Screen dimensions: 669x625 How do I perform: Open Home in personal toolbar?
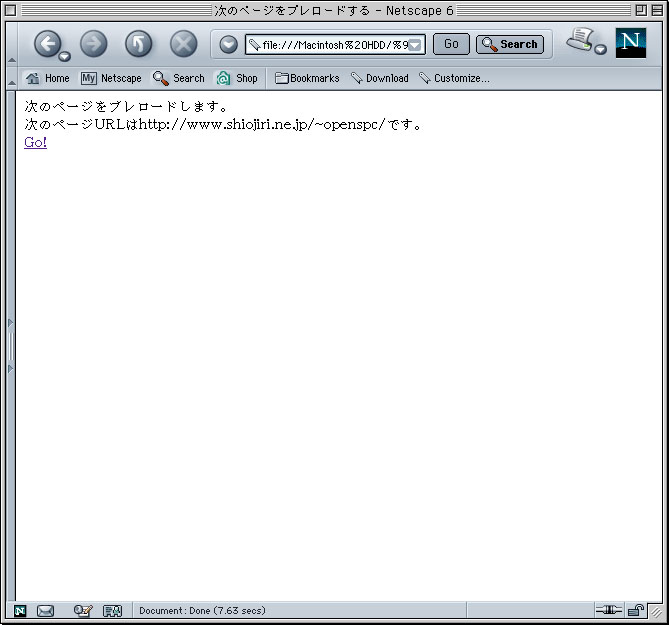47,78
